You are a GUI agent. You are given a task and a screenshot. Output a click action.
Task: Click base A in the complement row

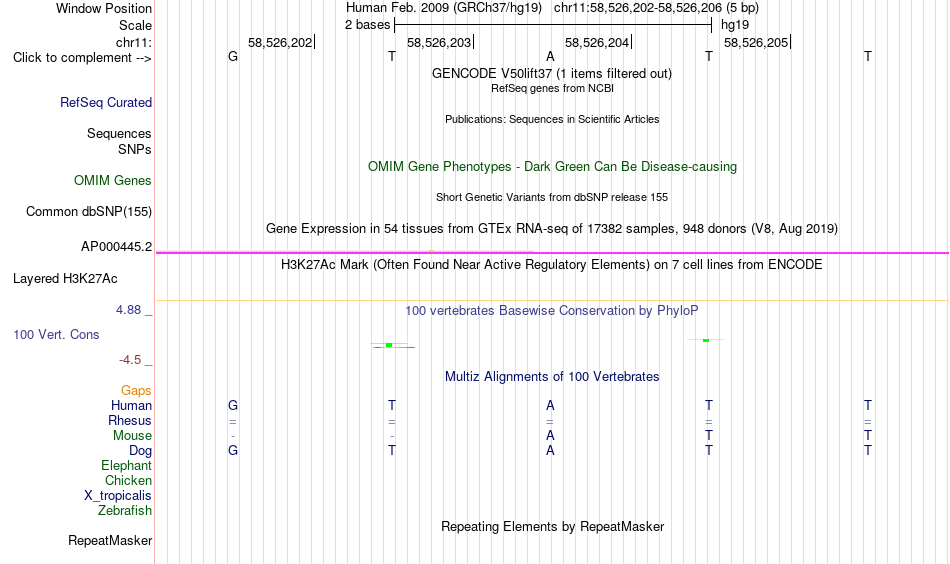click(550, 56)
